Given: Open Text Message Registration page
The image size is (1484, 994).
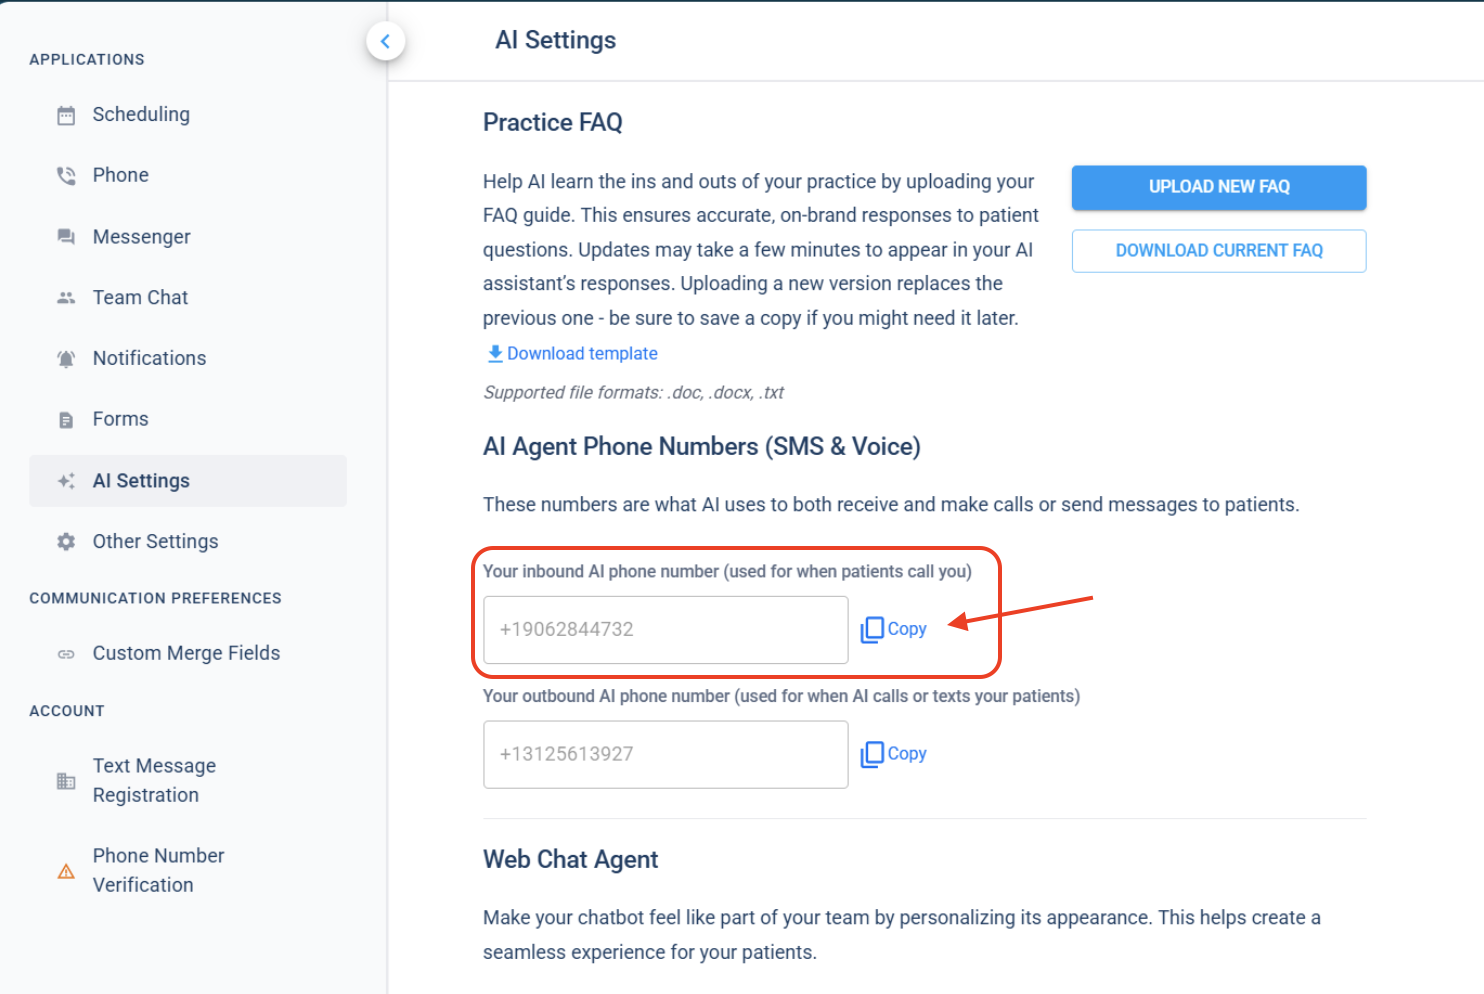Looking at the screenshot, I should pyautogui.click(x=154, y=780).
